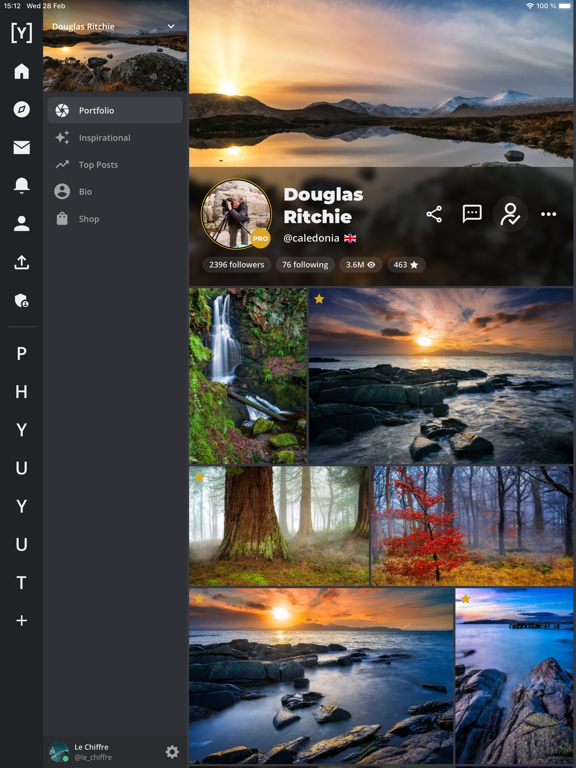This screenshot has width=576, height=768.
Task: Open the messages envelope icon
Action: 22,147
